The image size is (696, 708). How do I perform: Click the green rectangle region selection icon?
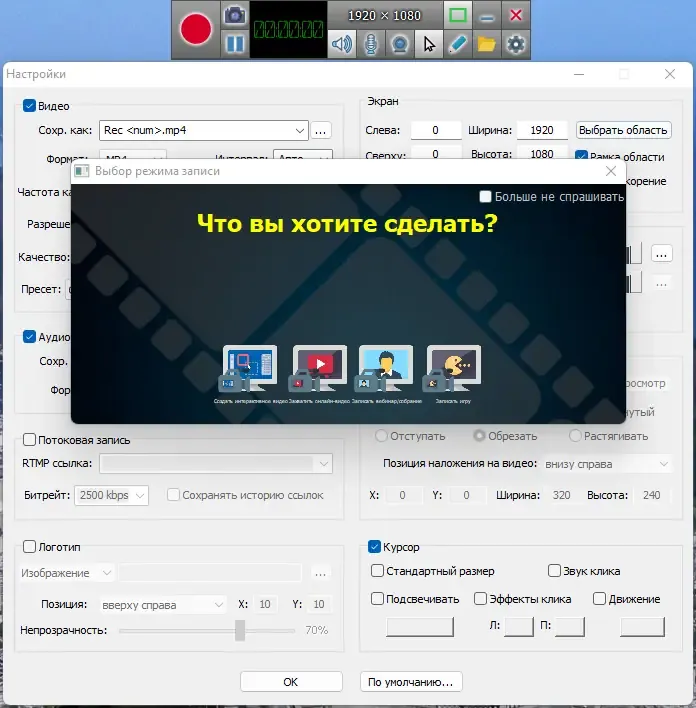pyautogui.click(x=458, y=15)
